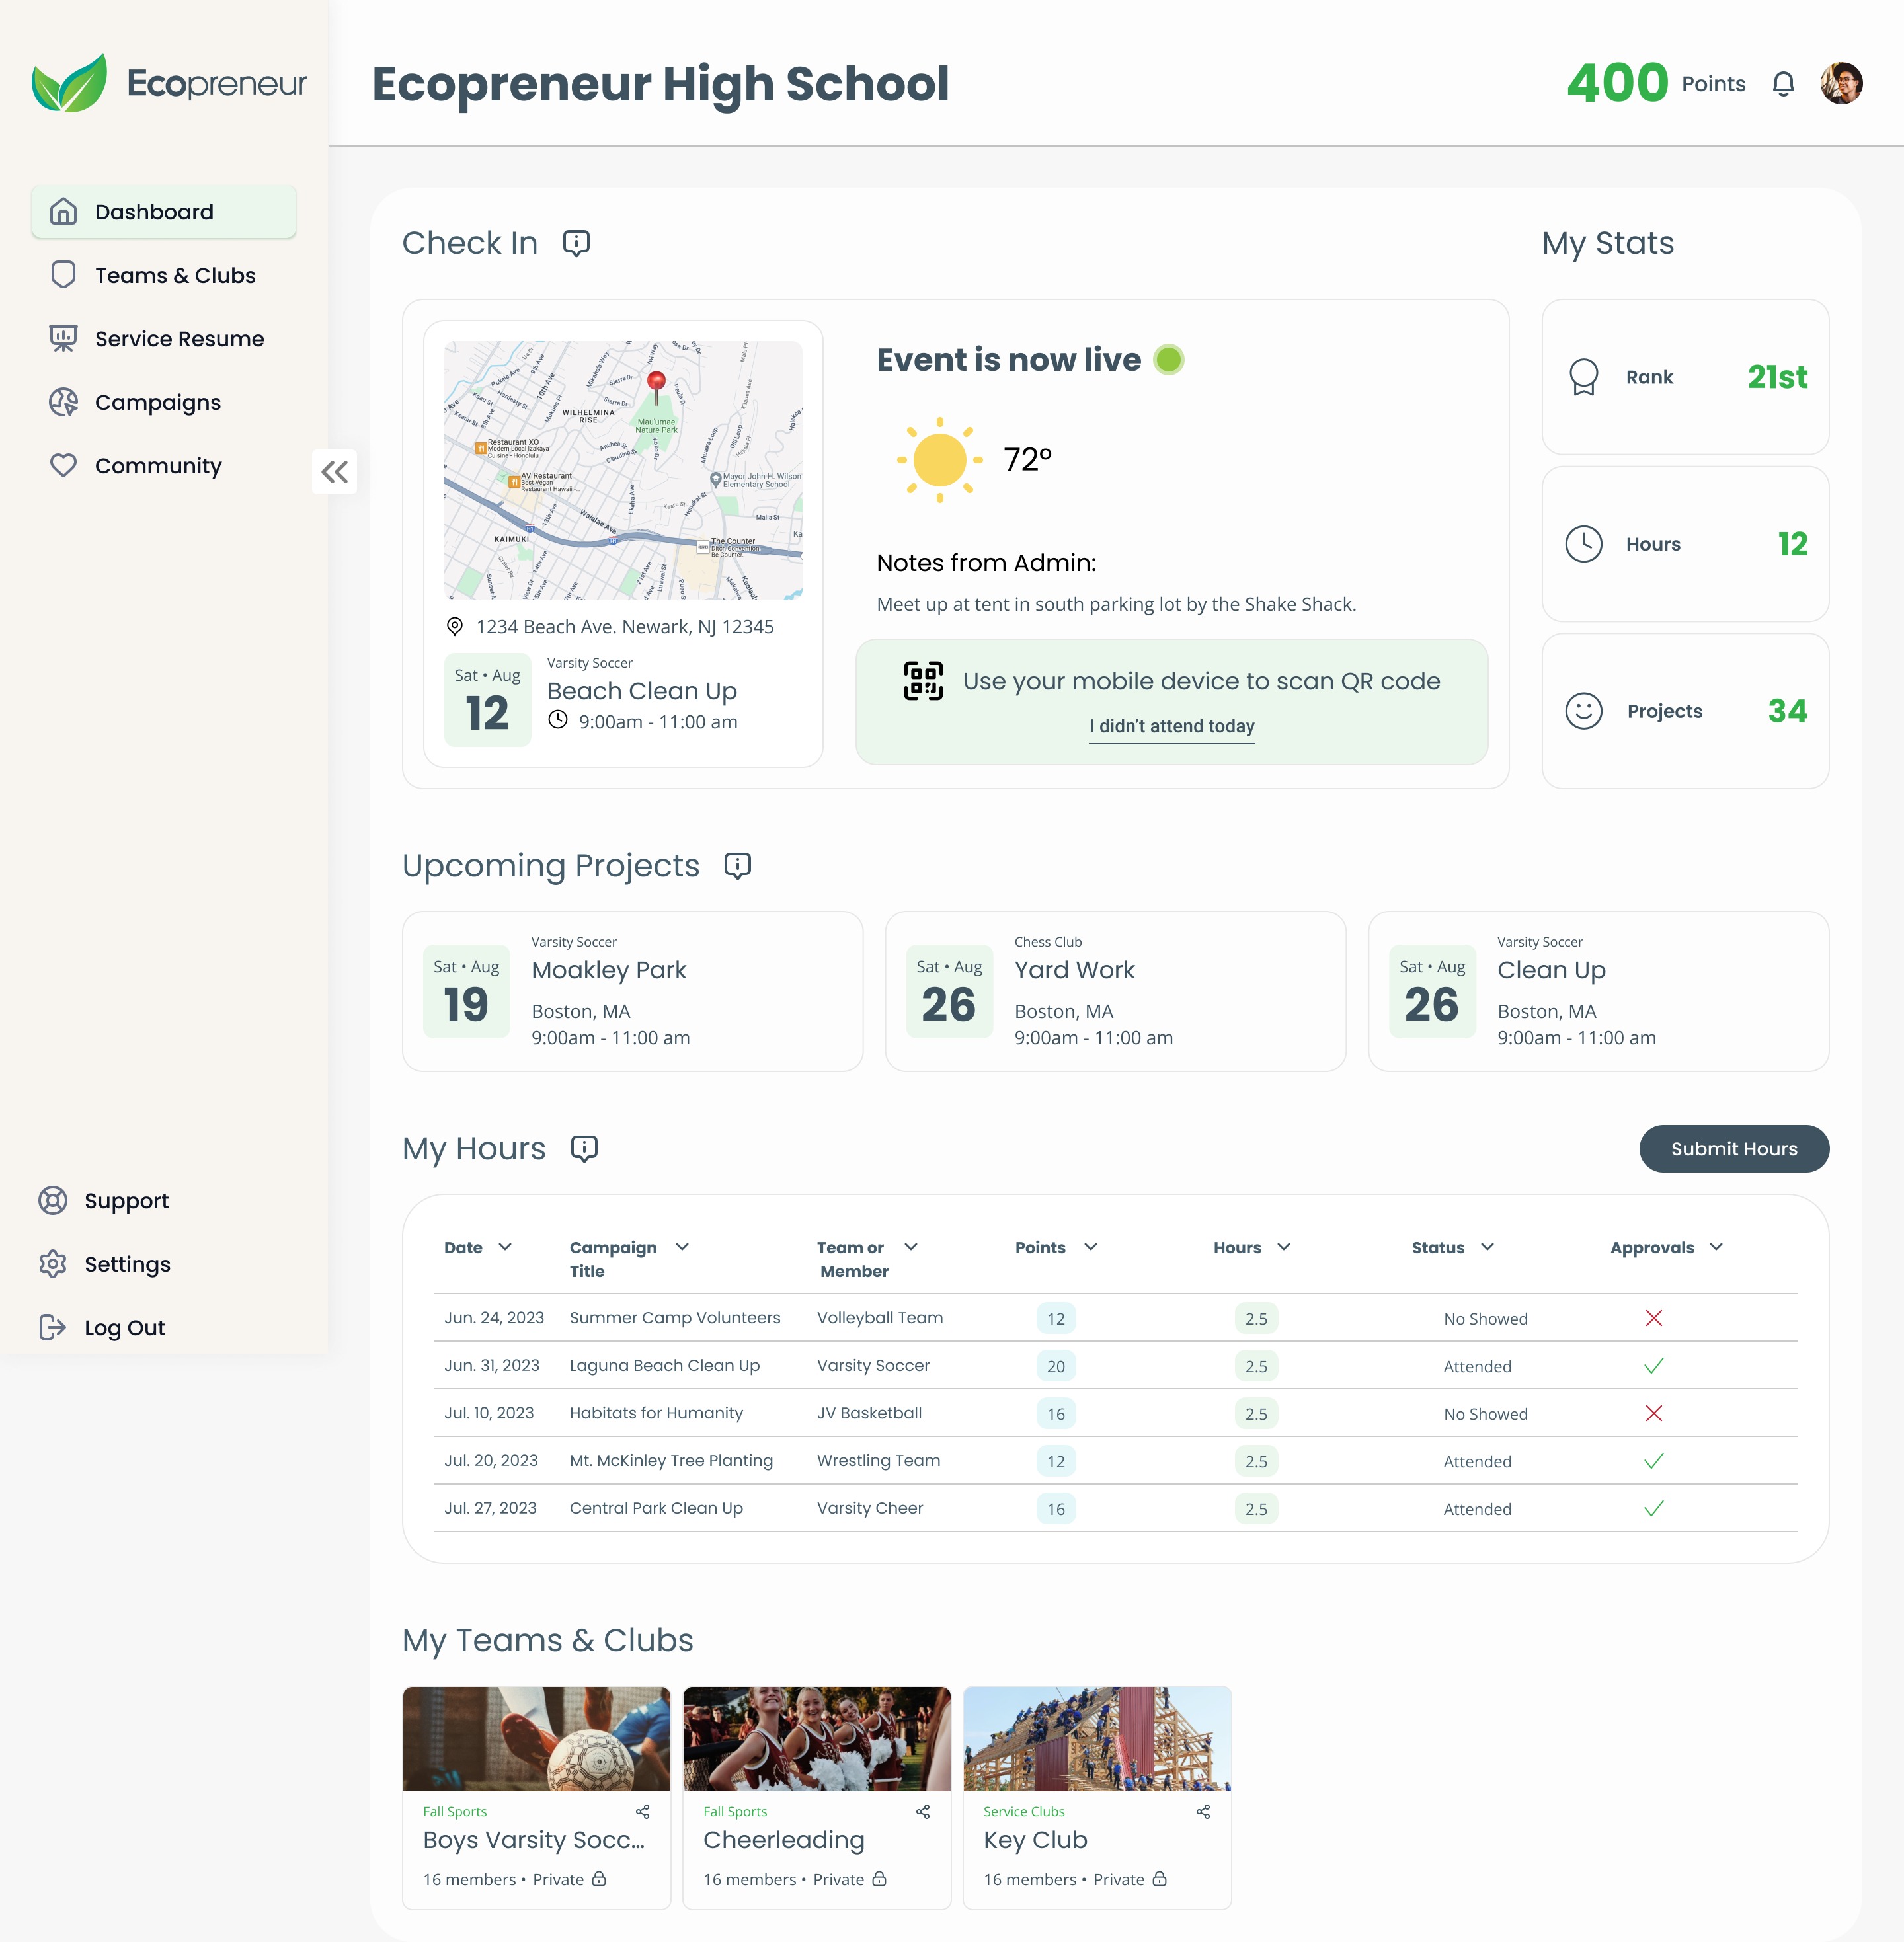Viewport: 1904px width, 1942px height.
Task: Share the Cheerleading team card
Action: 923,1812
